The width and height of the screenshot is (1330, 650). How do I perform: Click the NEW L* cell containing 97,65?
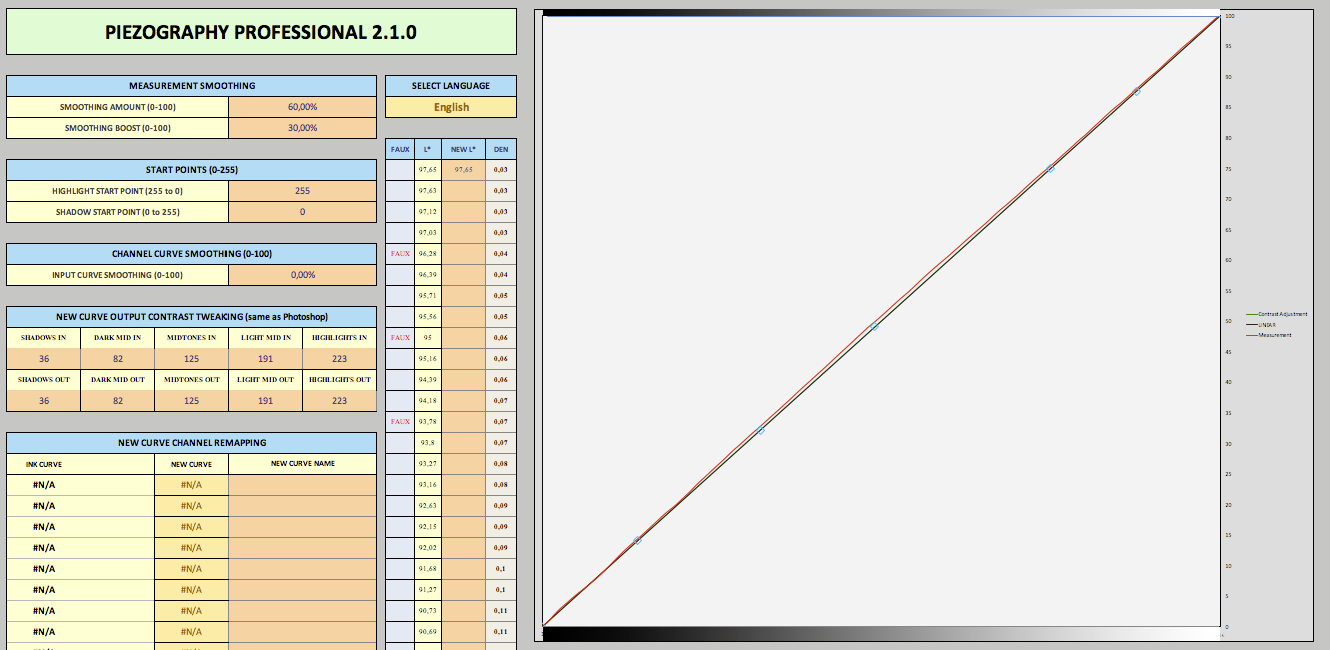click(x=463, y=170)
